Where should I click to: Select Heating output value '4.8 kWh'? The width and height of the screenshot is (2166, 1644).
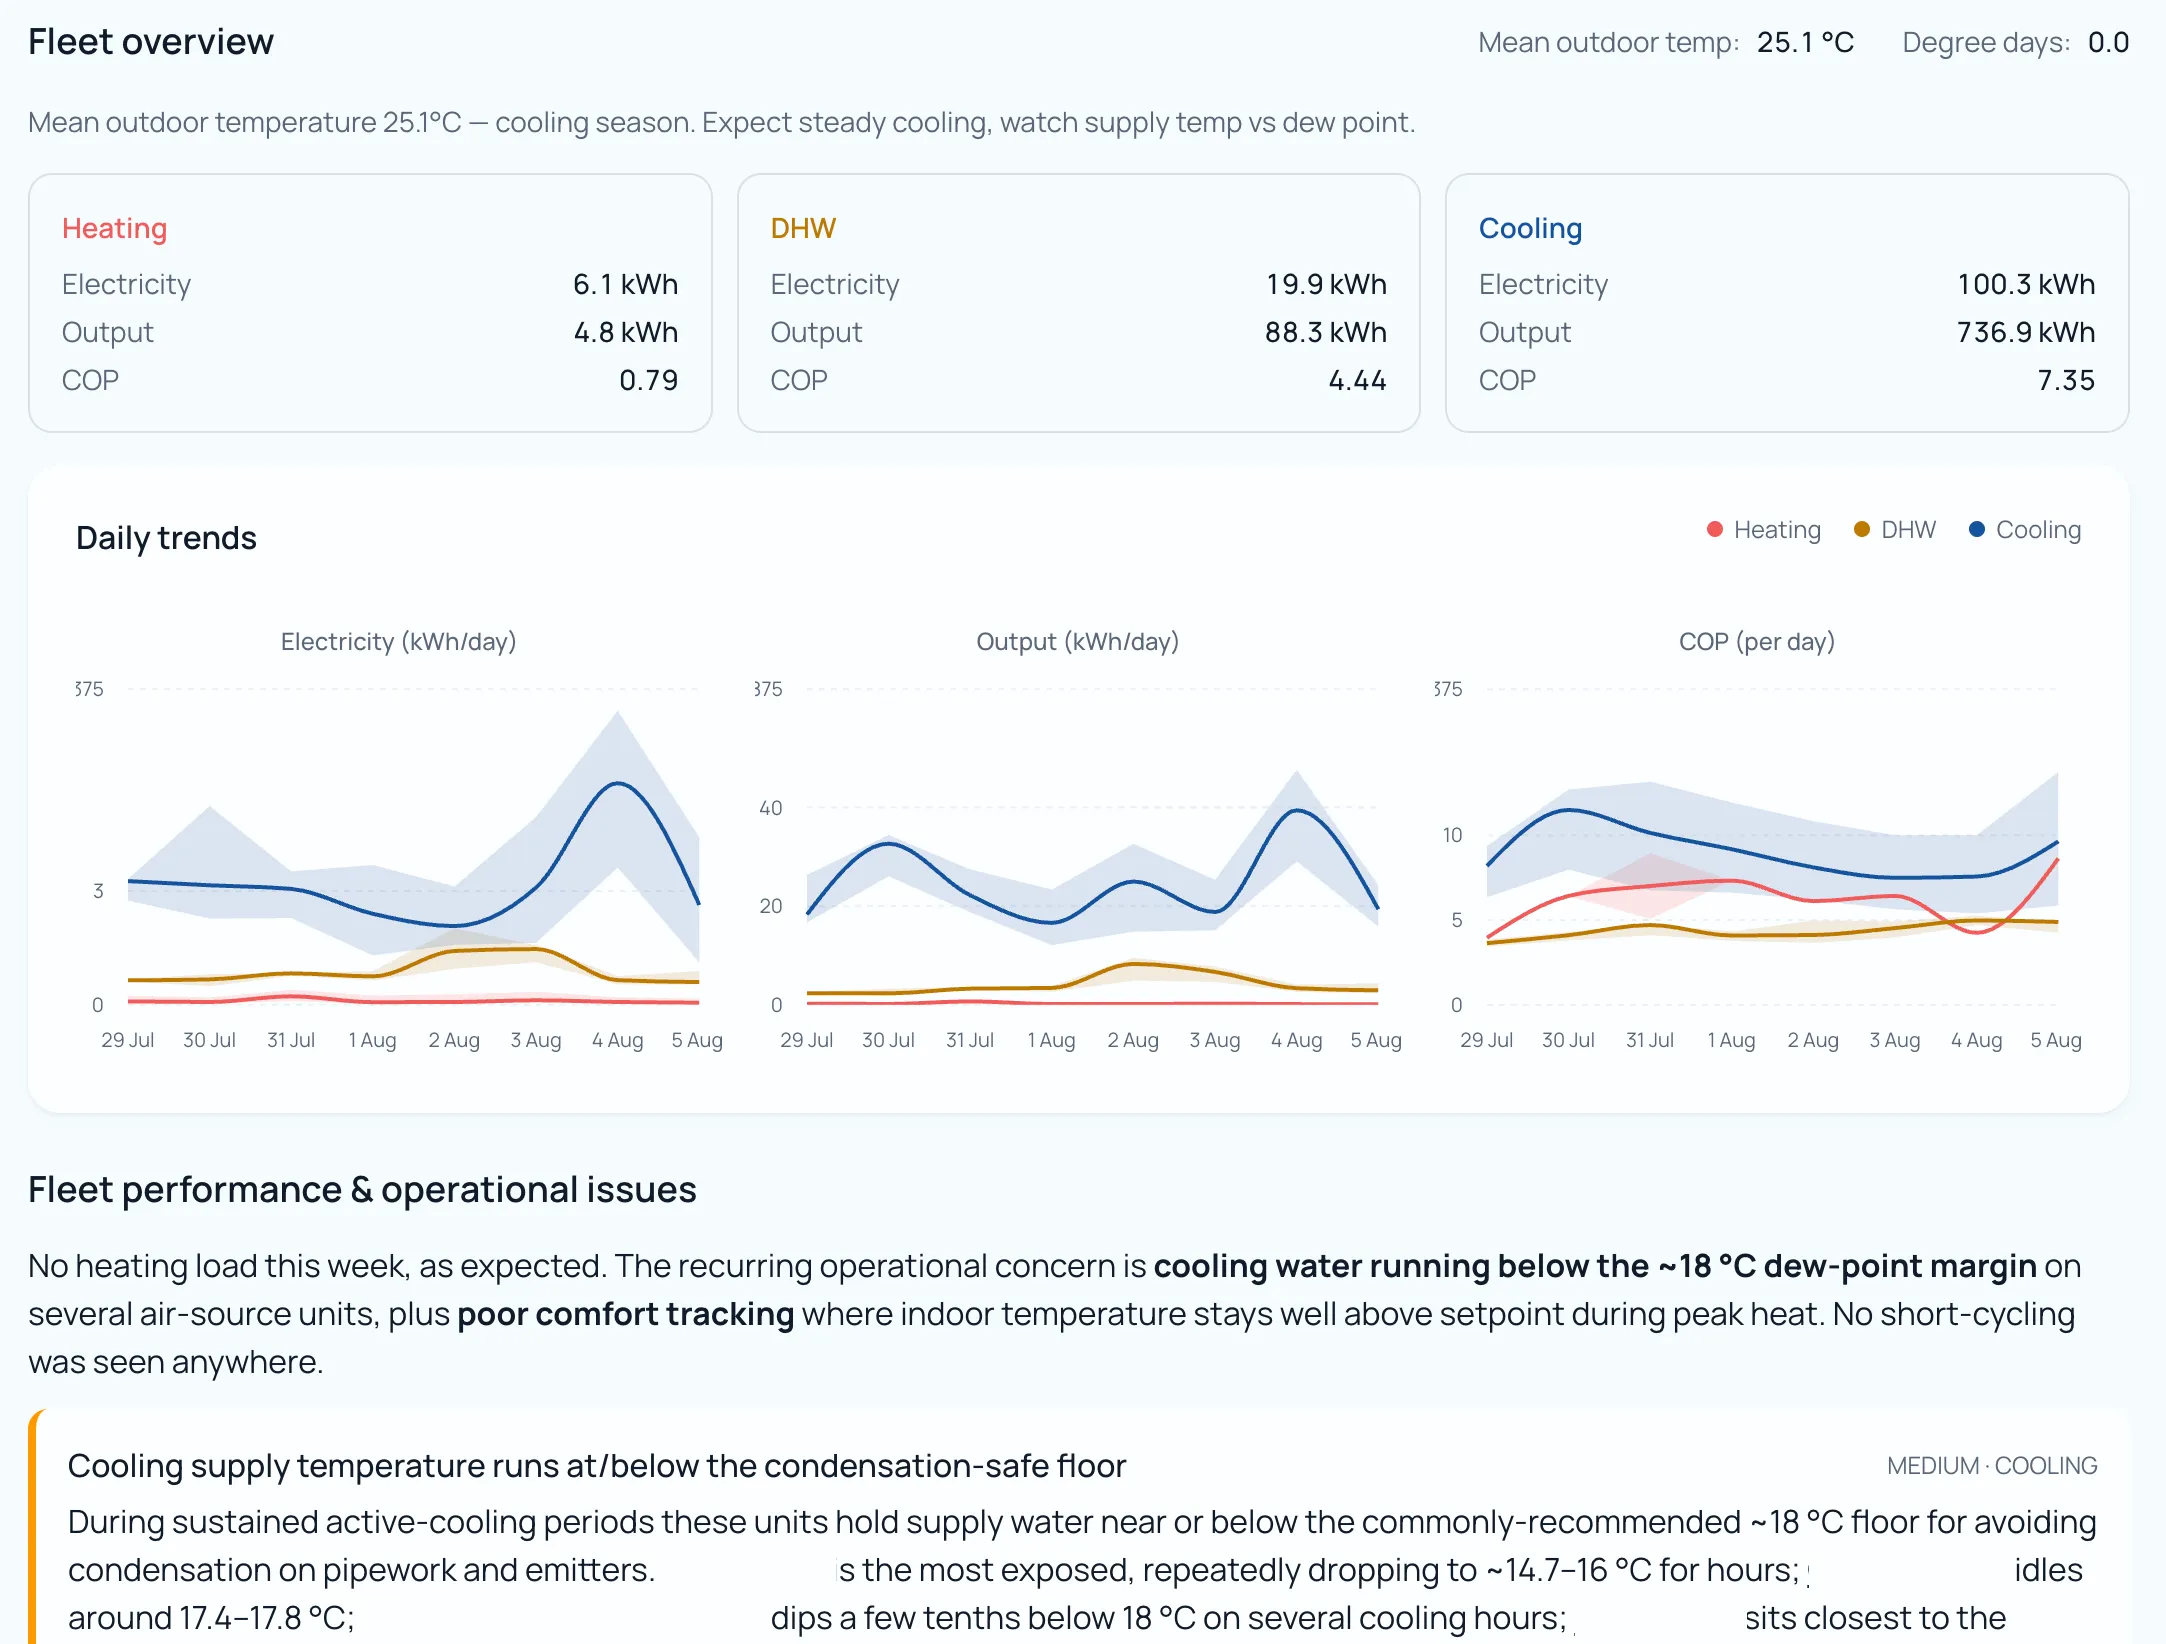[x=625, y=332]
